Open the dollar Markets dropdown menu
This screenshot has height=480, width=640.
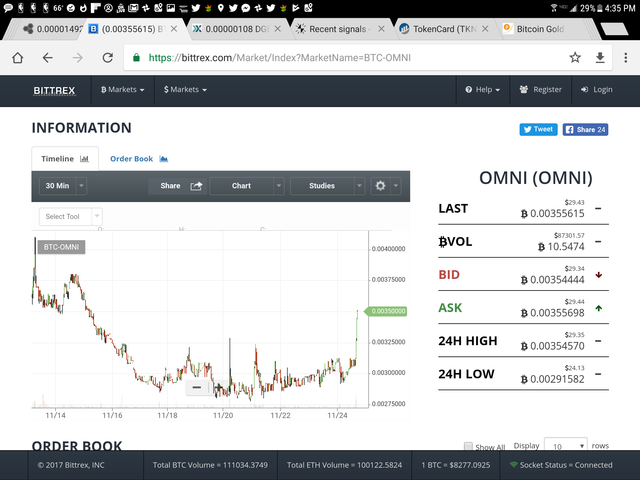(185, 89)
